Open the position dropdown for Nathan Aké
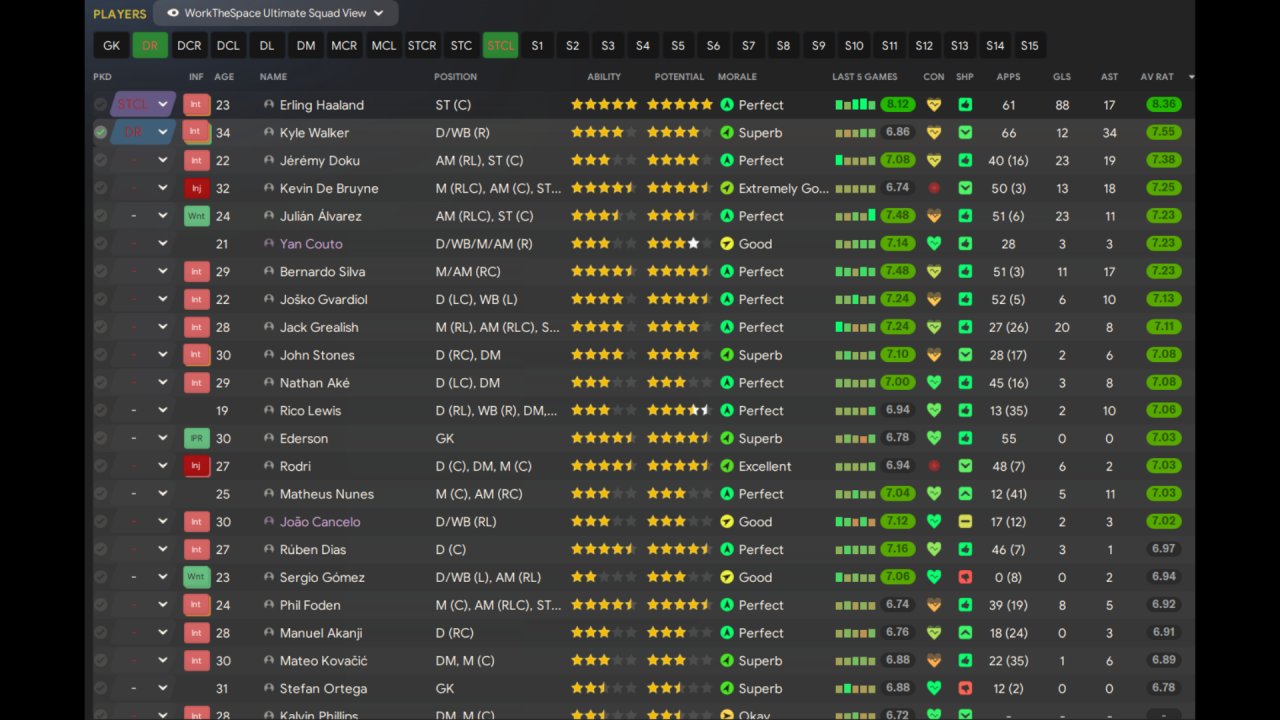1280x720 pixels. (143, 382)
